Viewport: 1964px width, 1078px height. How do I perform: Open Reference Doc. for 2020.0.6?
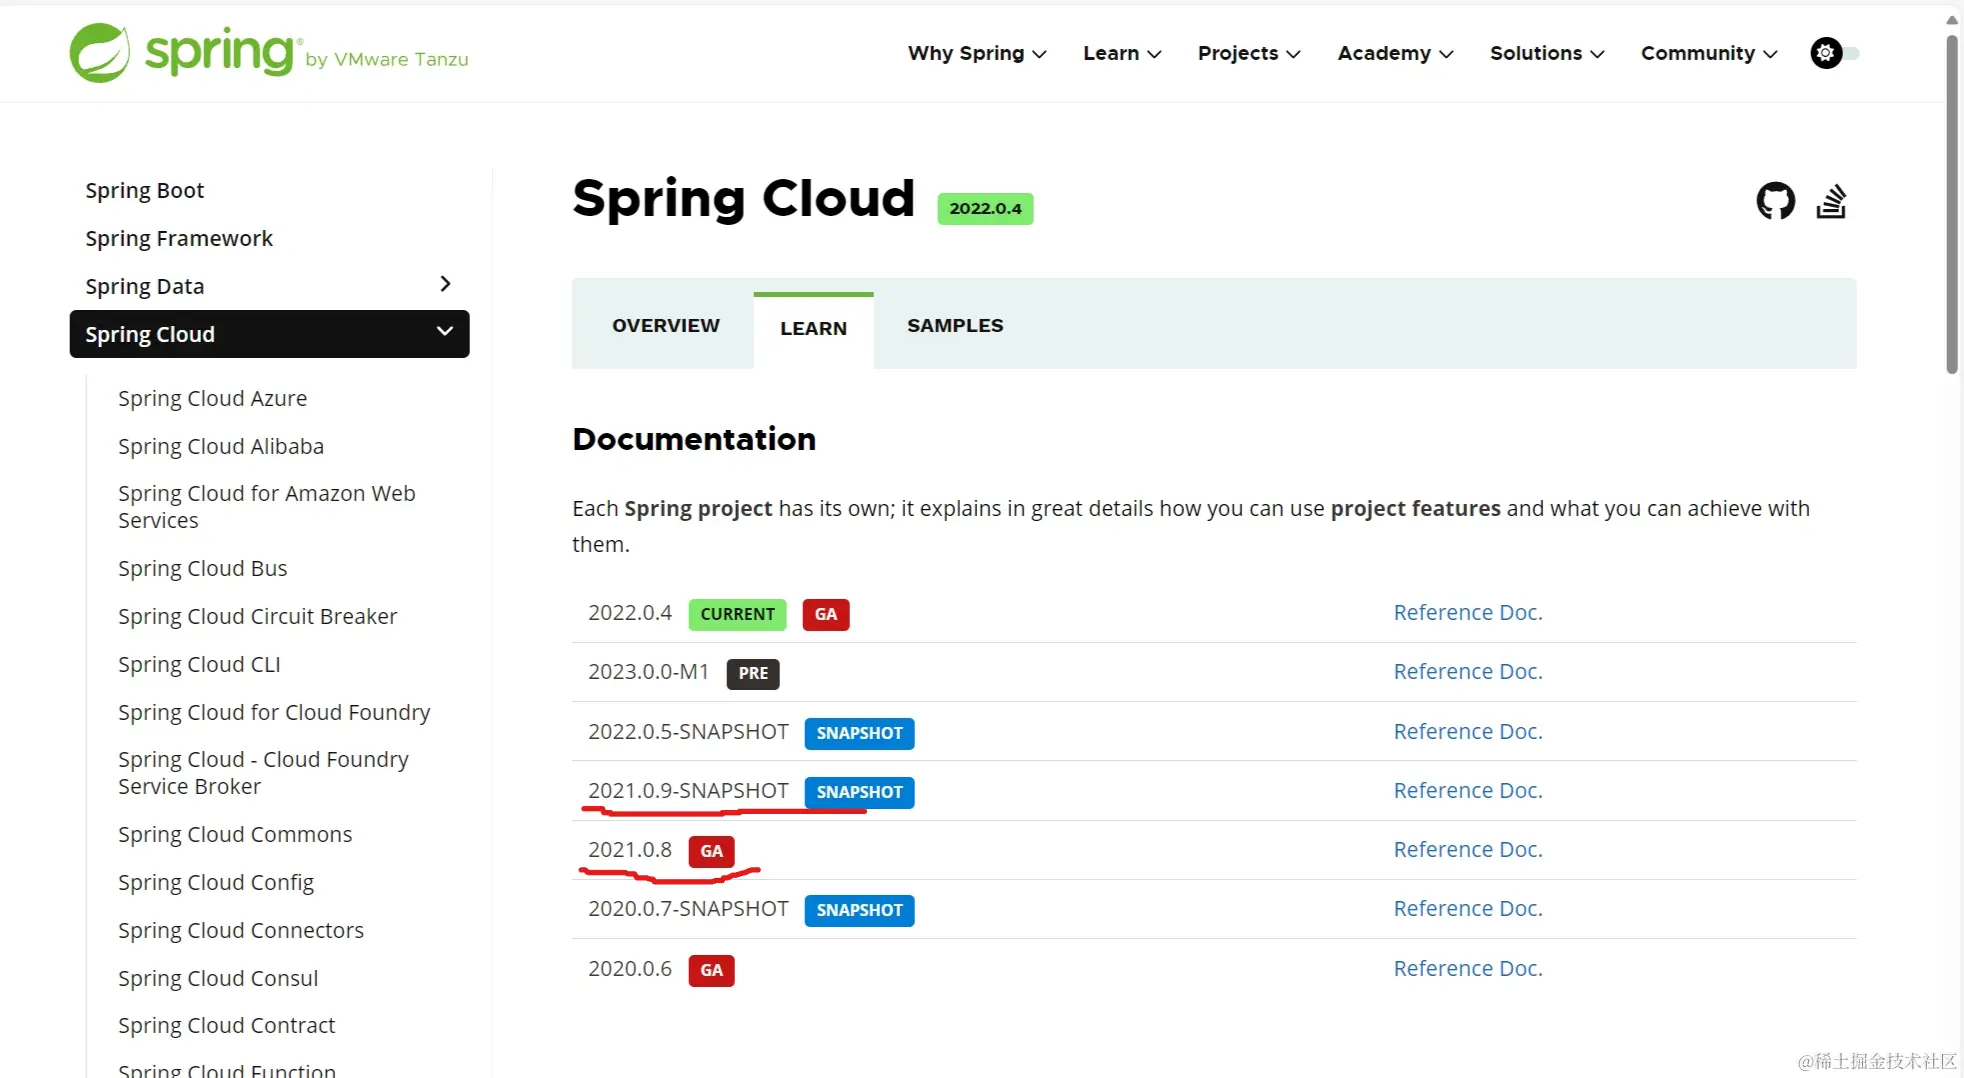1468,968
